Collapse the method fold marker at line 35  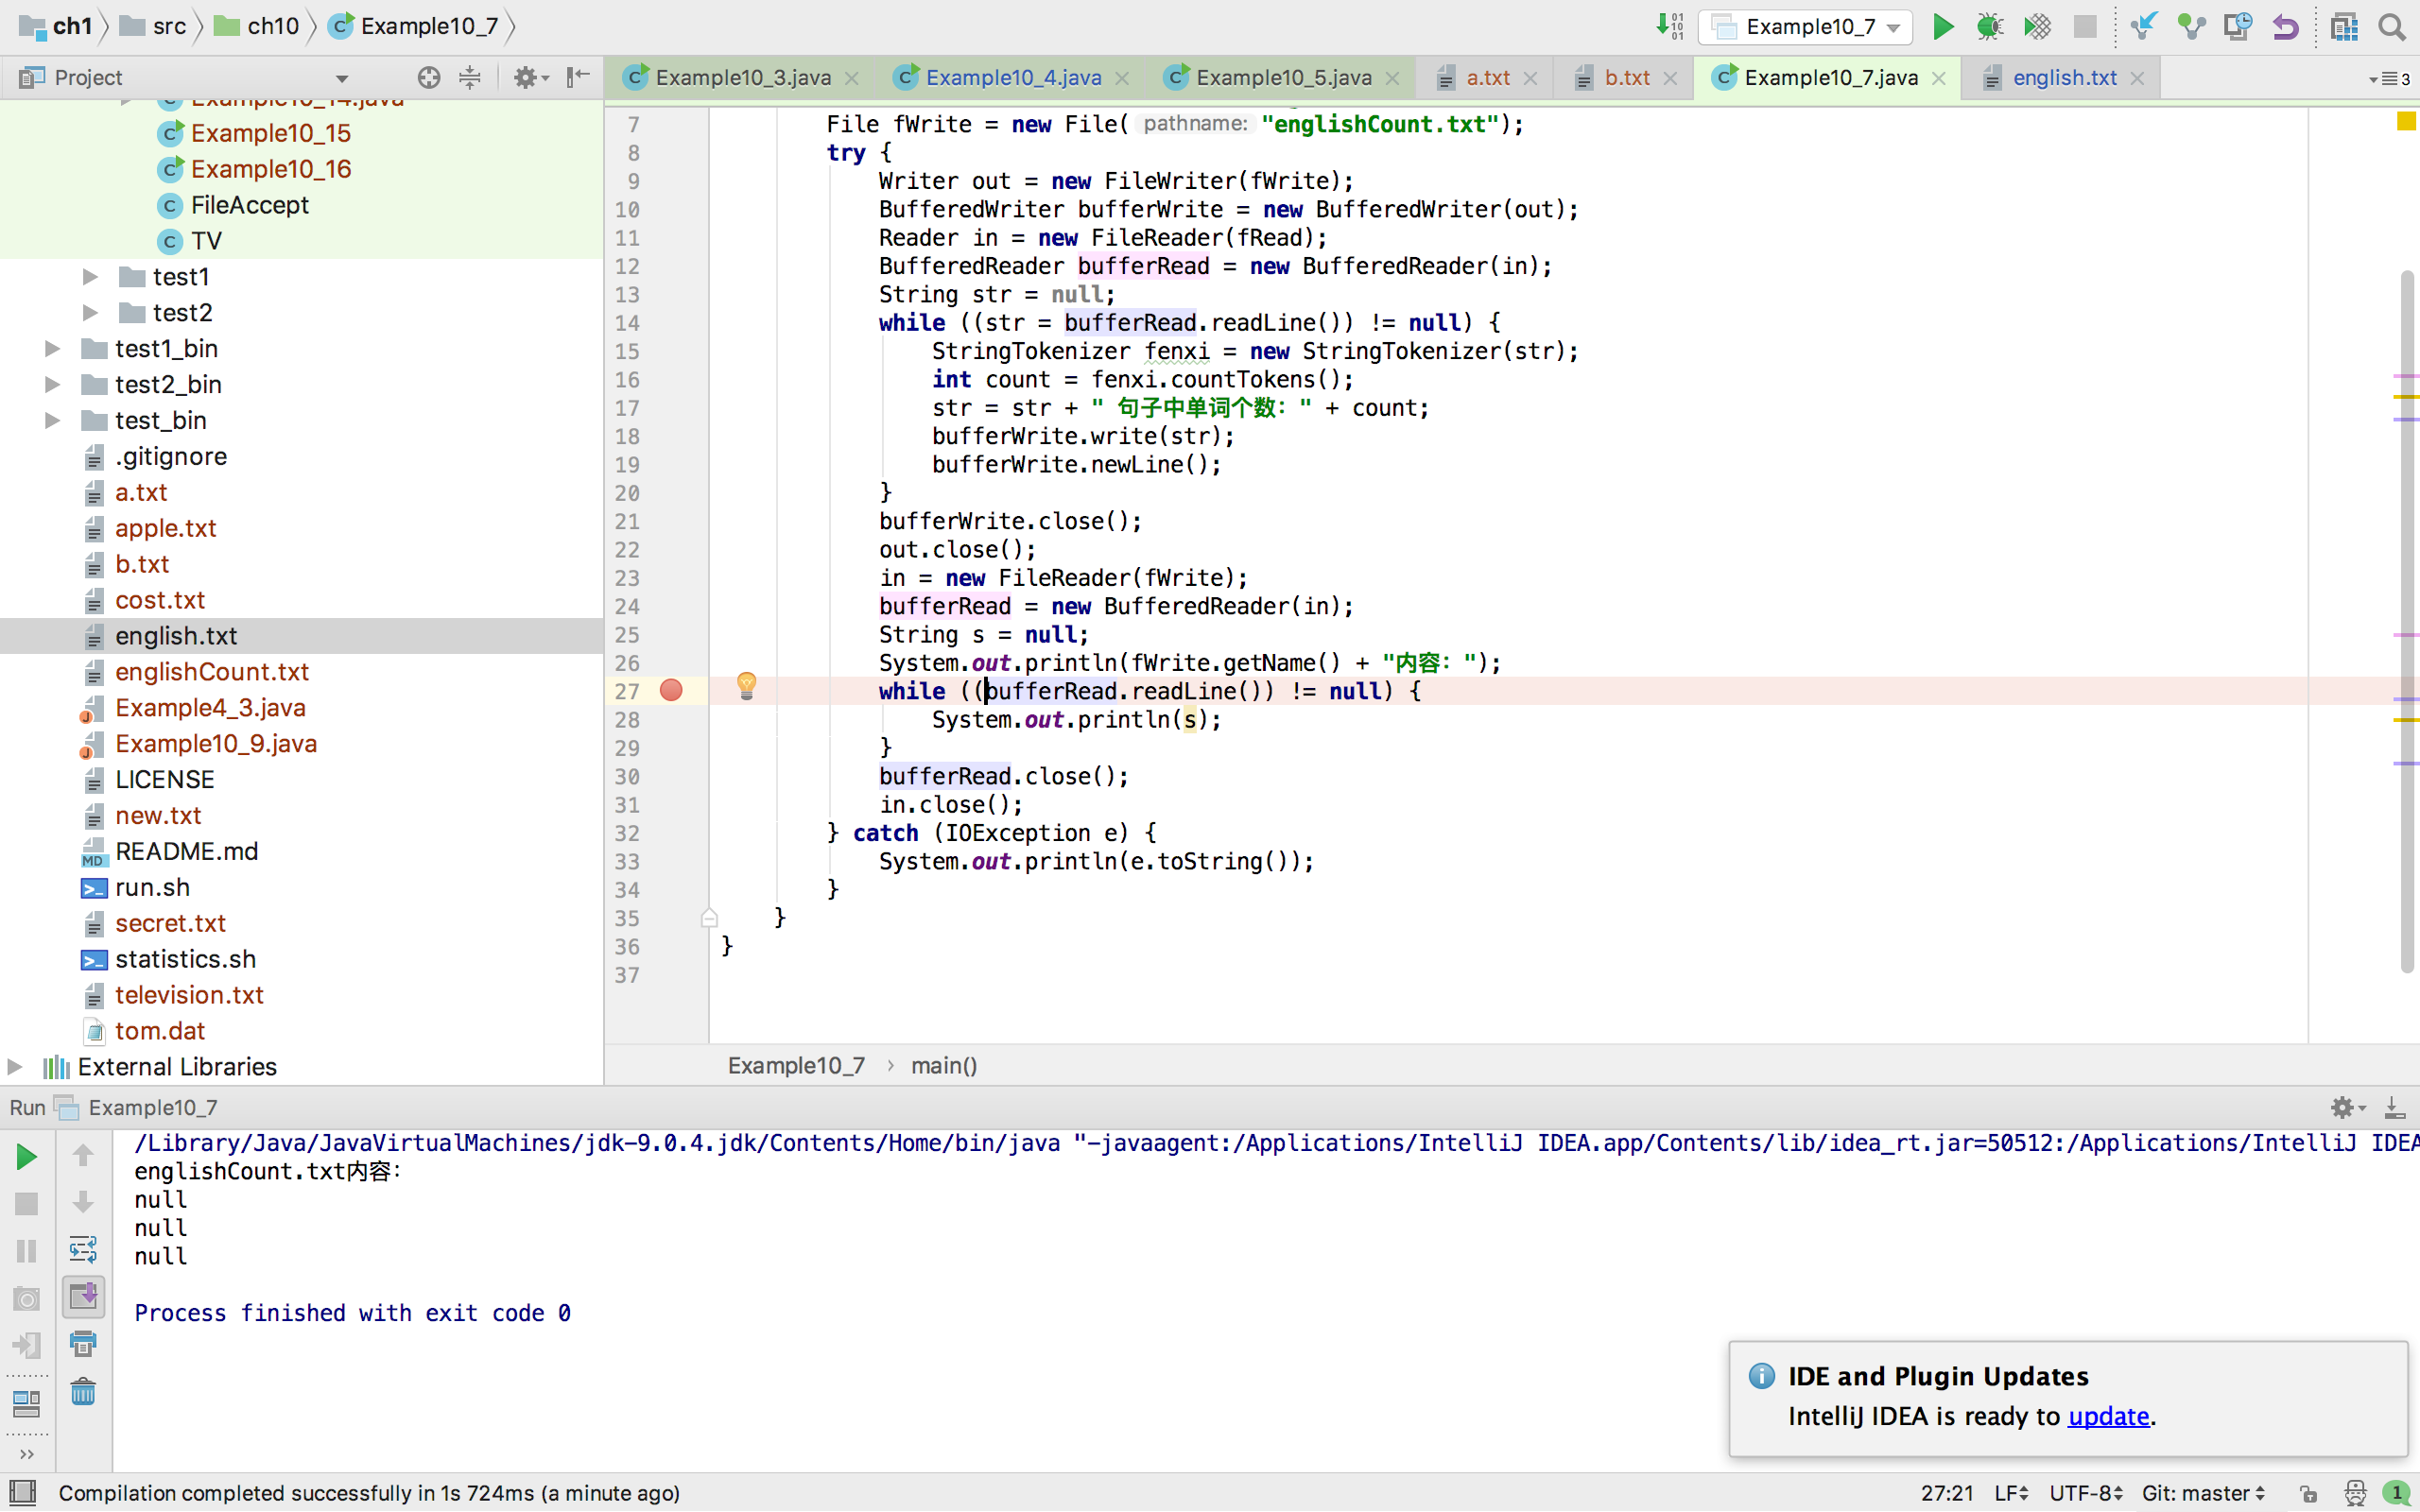click(709, 918)
